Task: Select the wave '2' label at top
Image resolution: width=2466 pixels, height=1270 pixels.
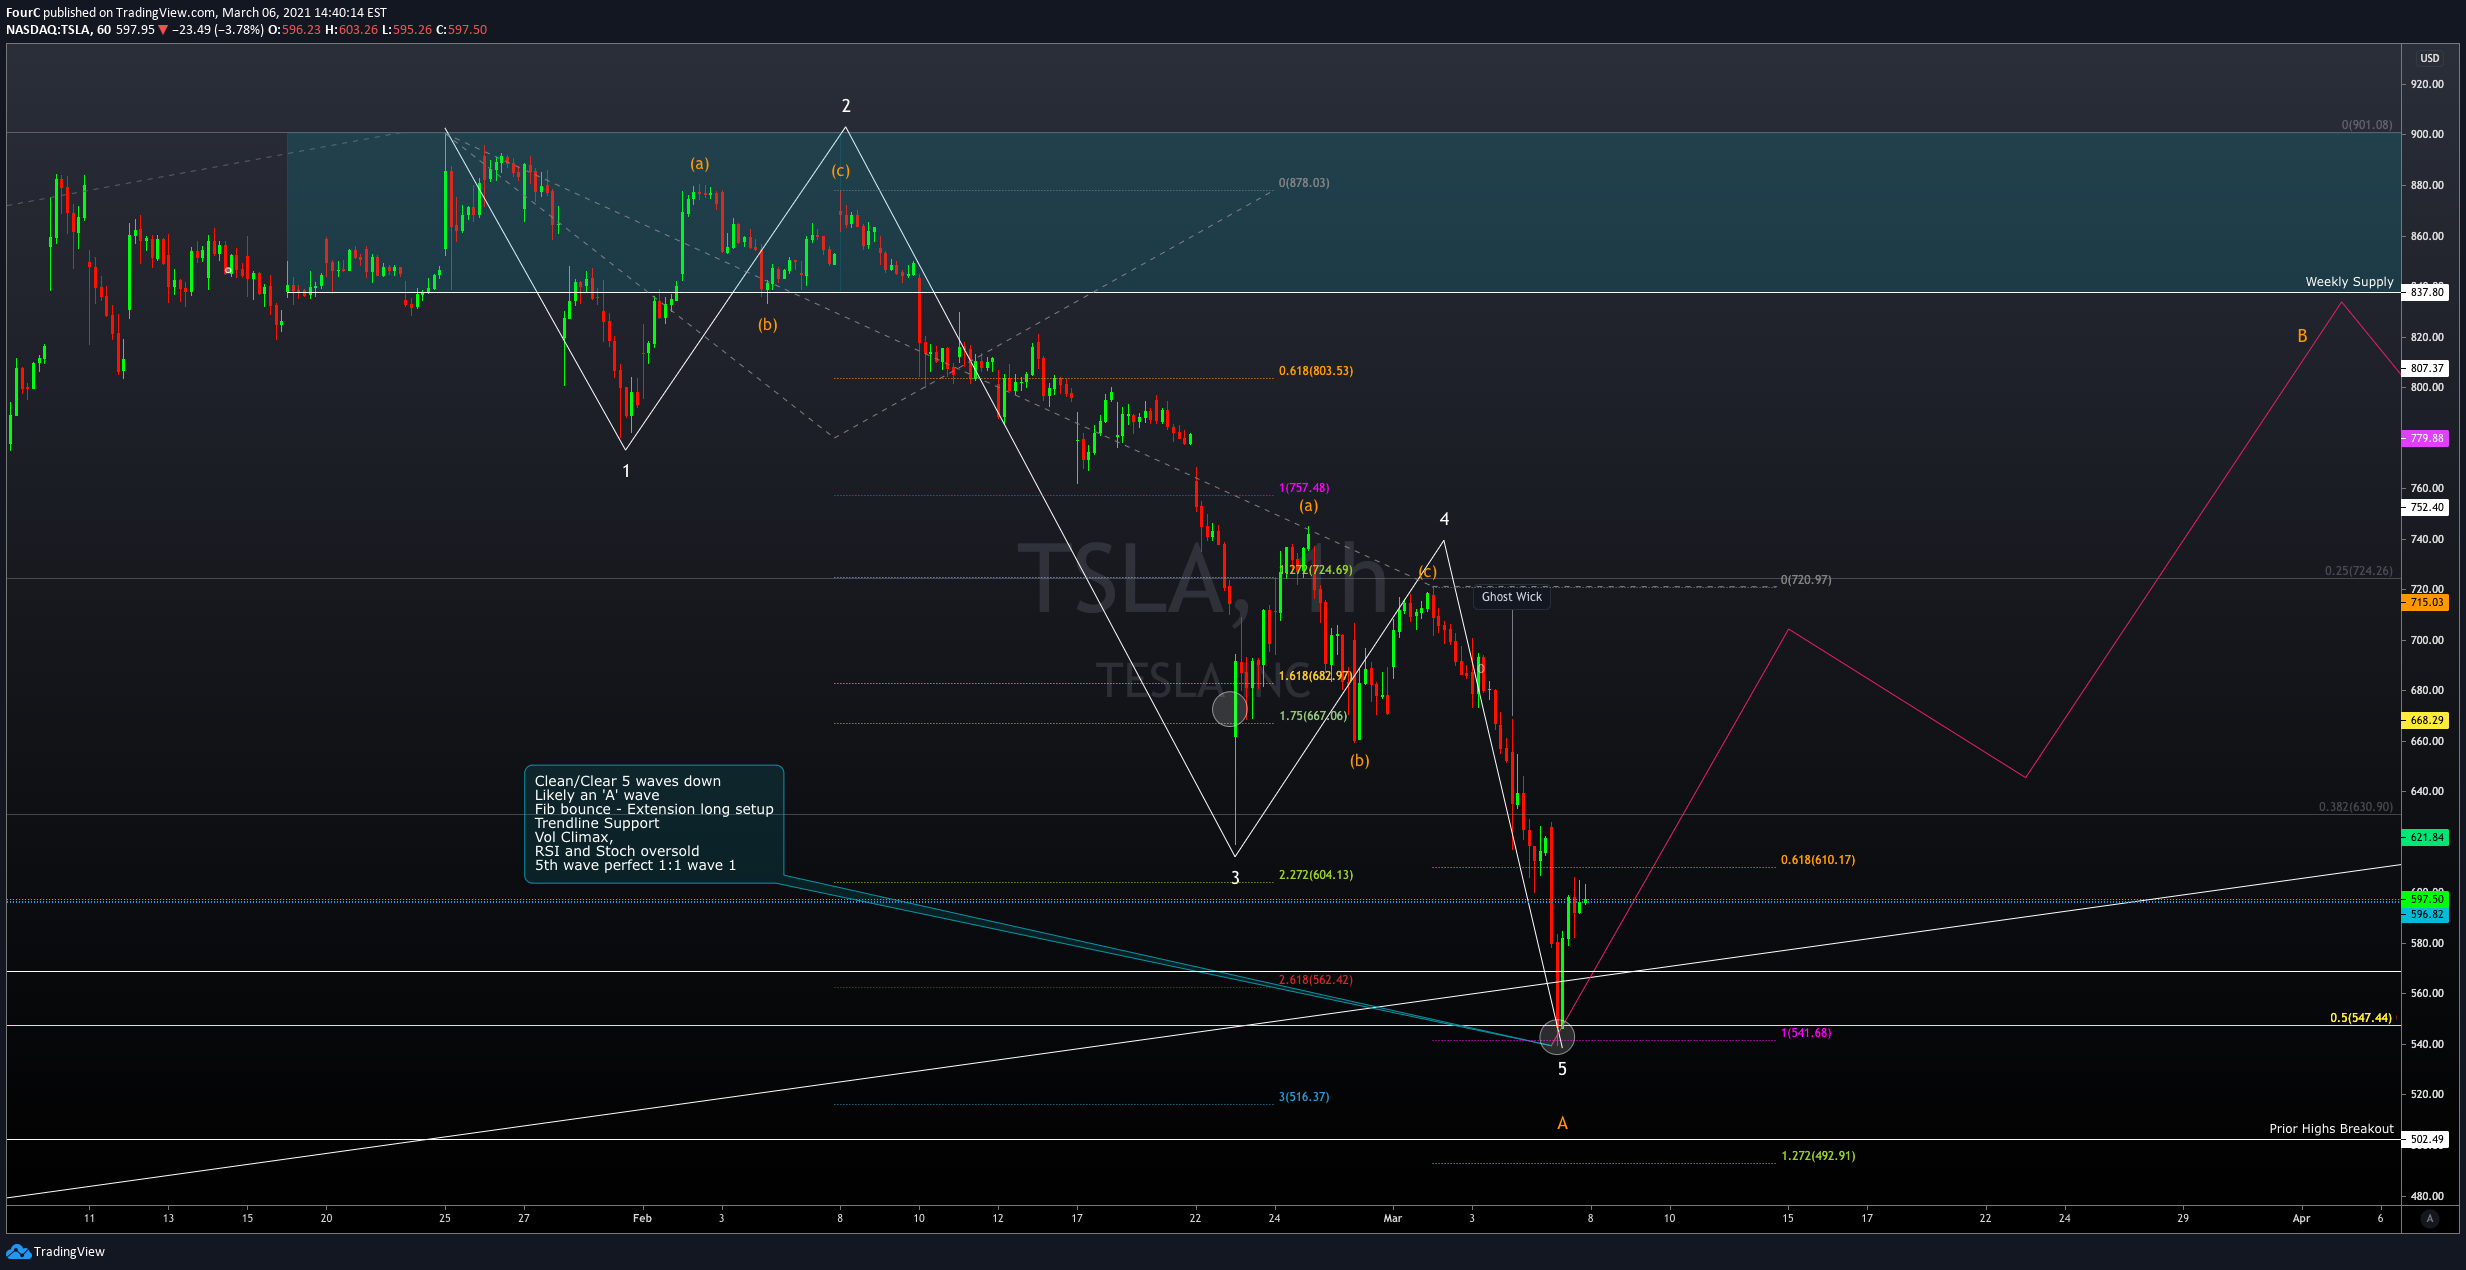Action: click(846, 106)
